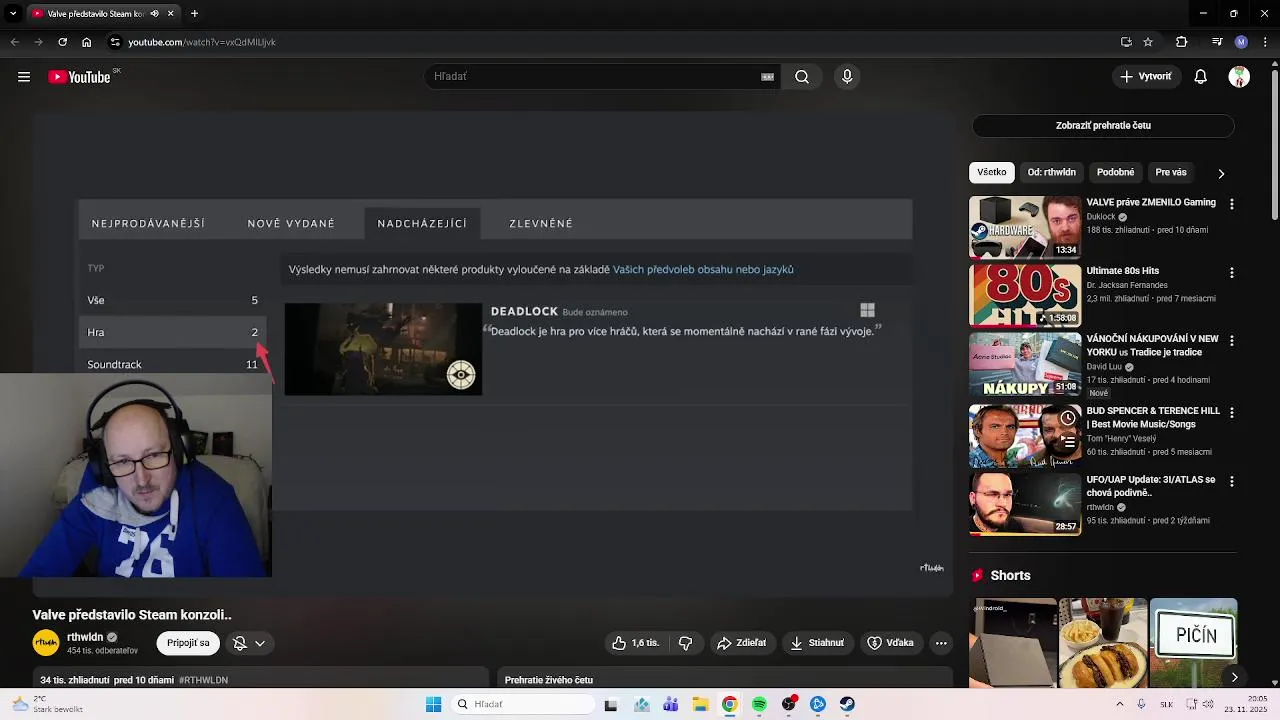Open the browser home page
The image size is (1280, 720).
pos(86,42)
